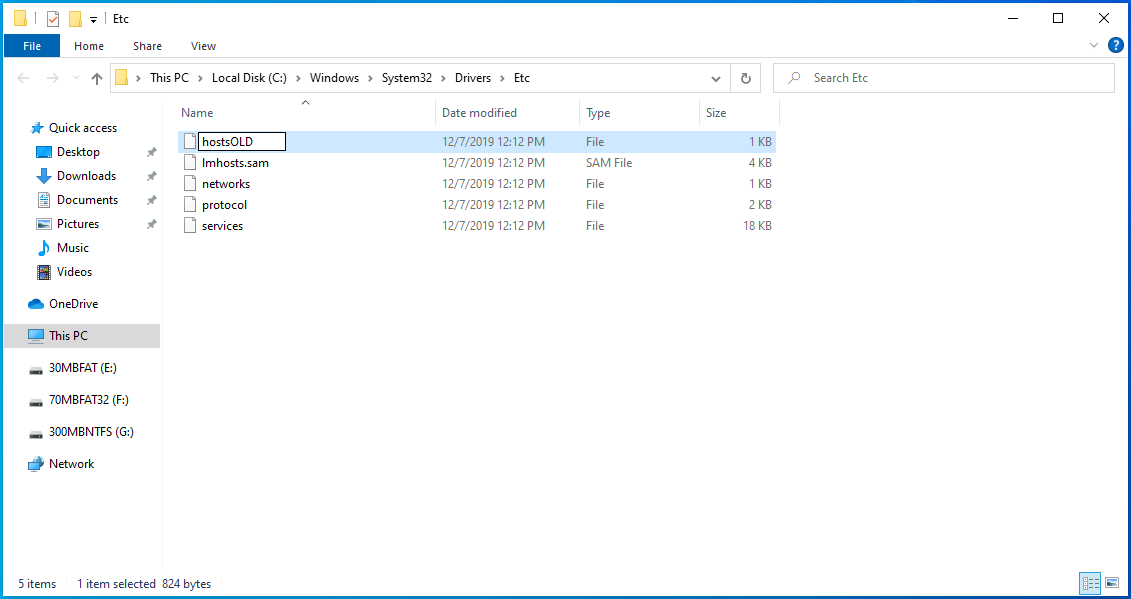
Task: Expand chevron between Windows and System32
Action: [x=371, y=78]
